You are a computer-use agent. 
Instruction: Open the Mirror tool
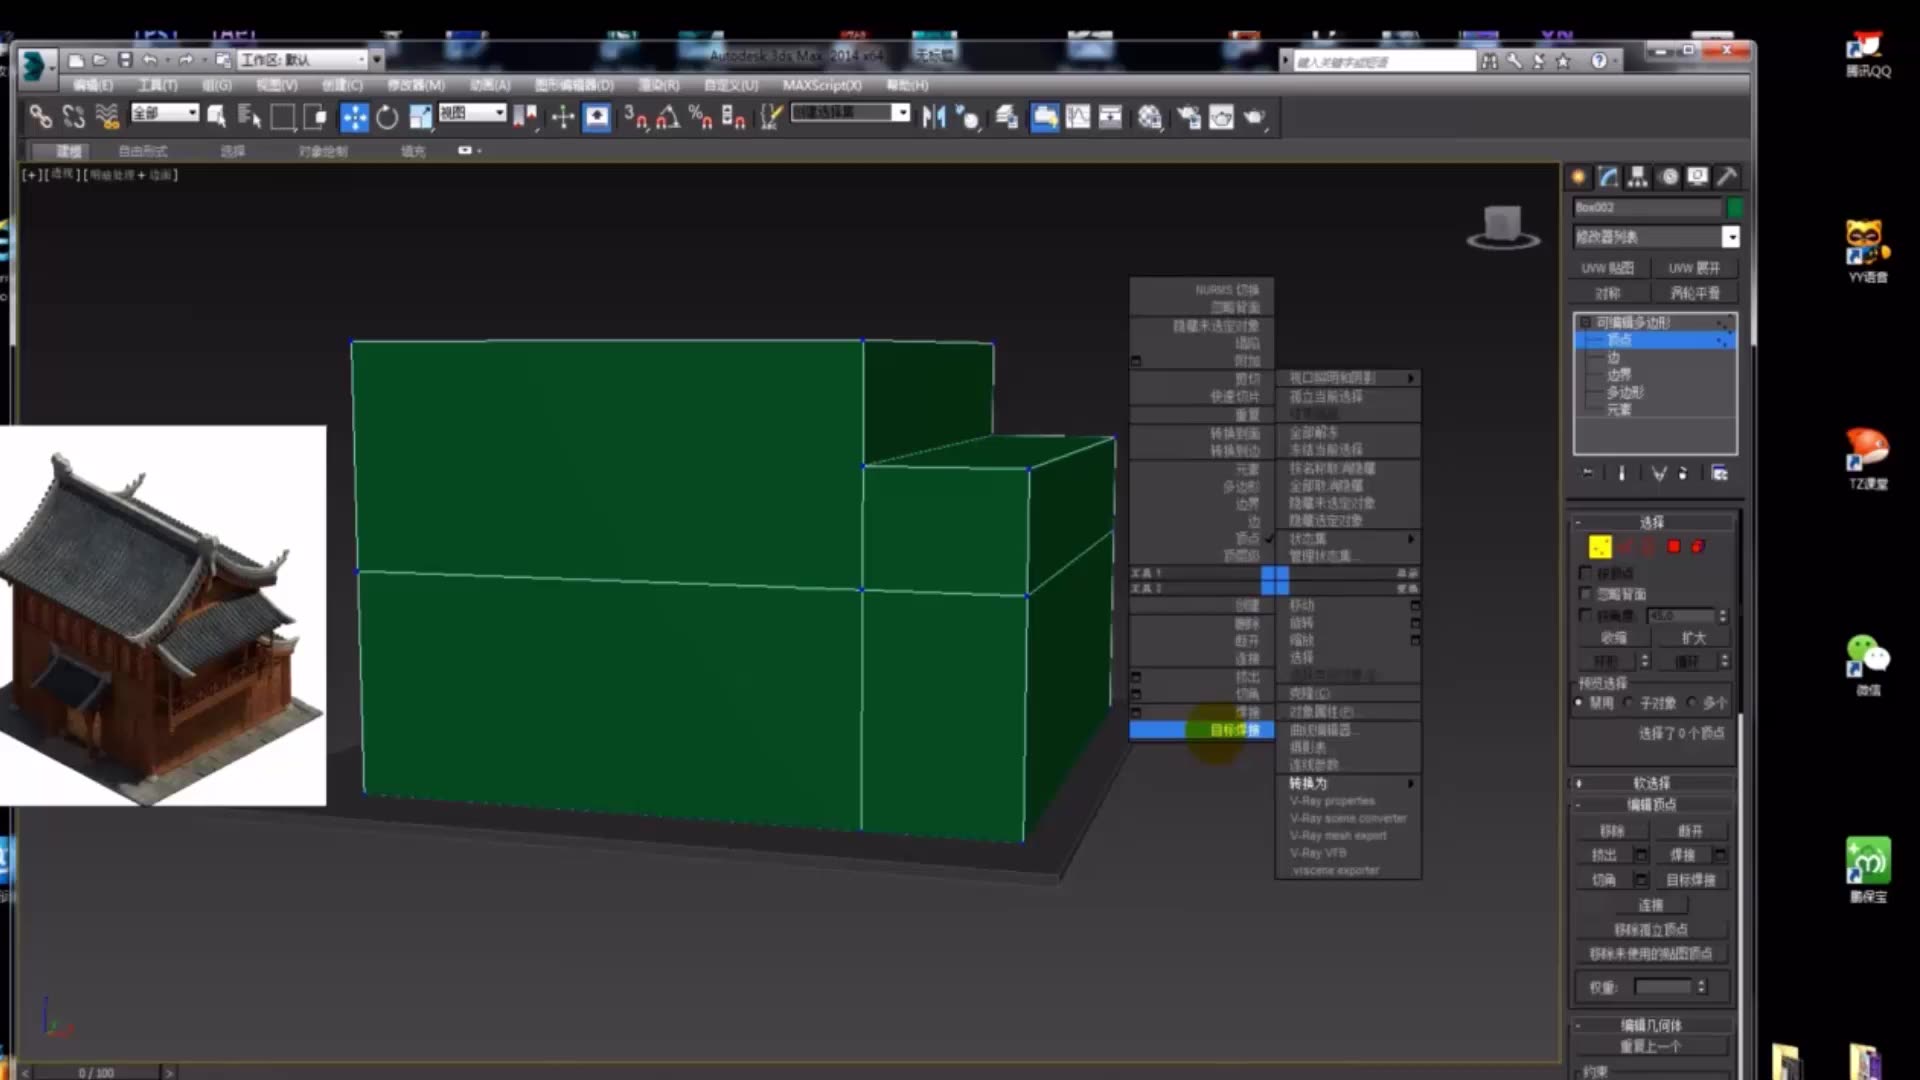tap(932, 116)
